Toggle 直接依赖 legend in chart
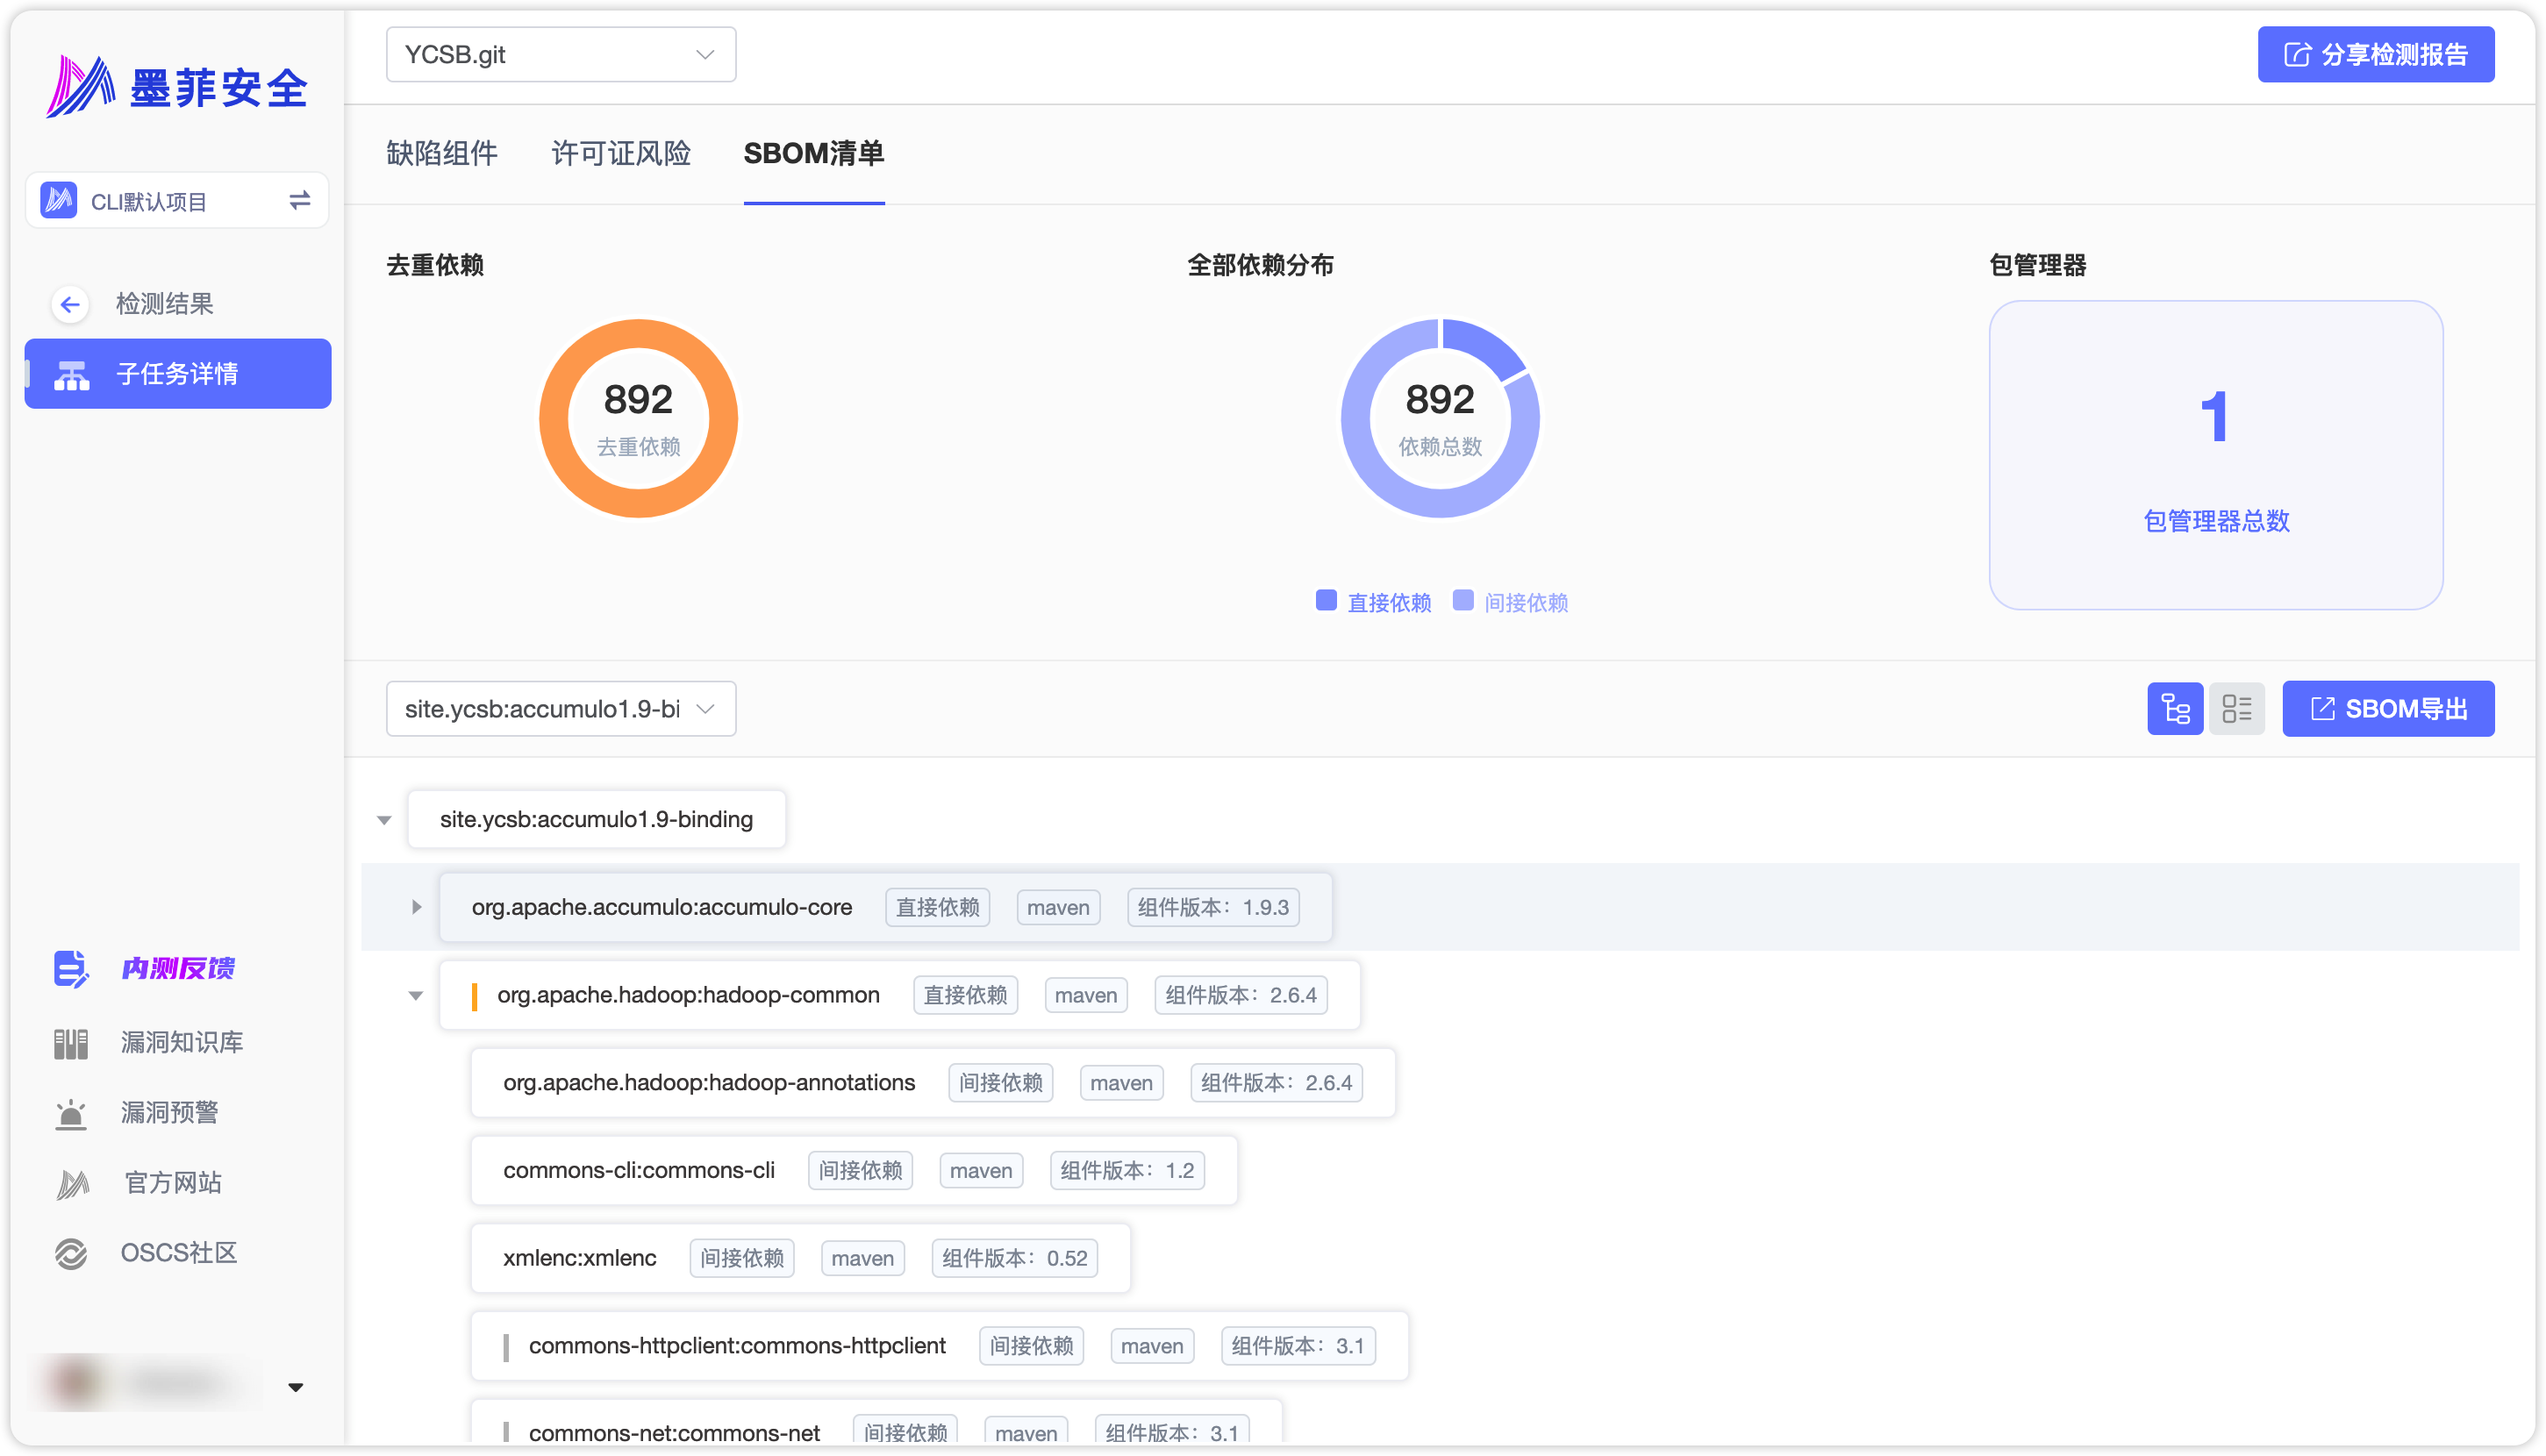This screenshot has height=1456, width=2546. [1373, 602]
